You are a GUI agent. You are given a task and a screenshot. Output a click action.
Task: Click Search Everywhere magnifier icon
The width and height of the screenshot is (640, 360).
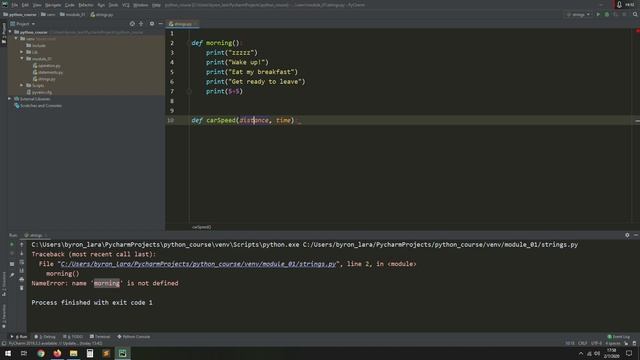(x=635, y=14)
